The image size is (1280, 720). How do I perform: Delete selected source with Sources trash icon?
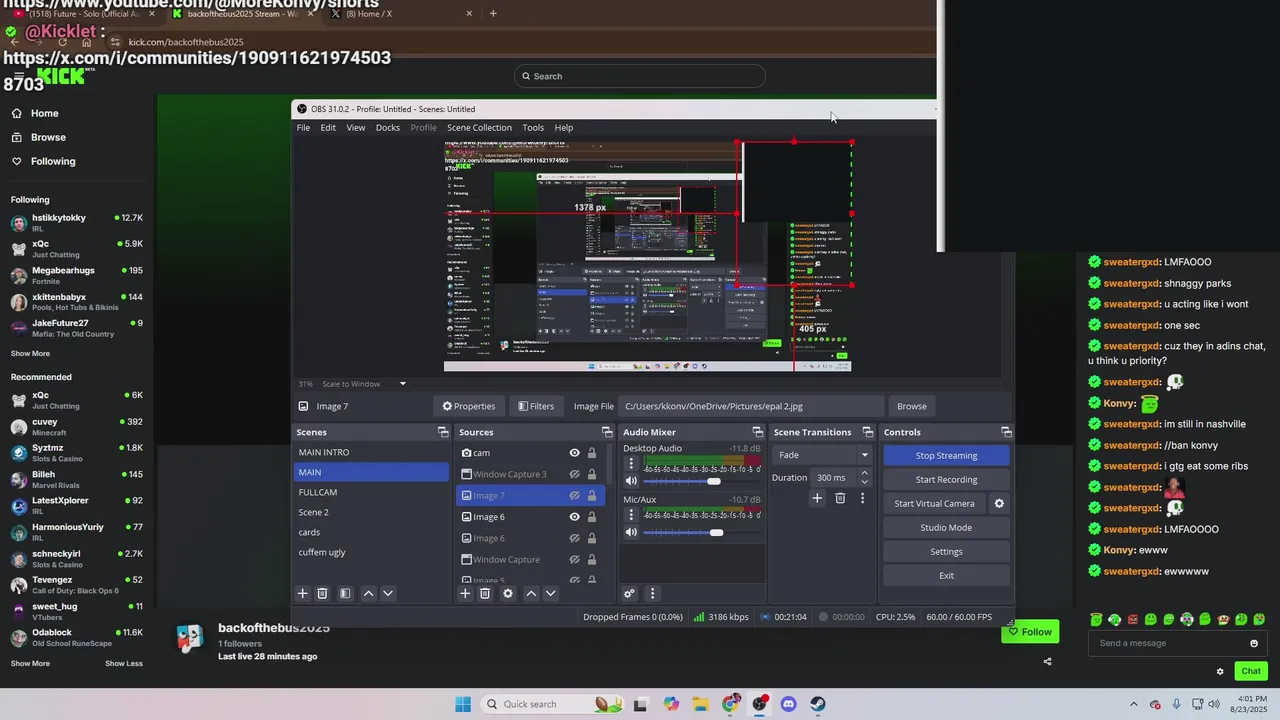coord(485,593)
